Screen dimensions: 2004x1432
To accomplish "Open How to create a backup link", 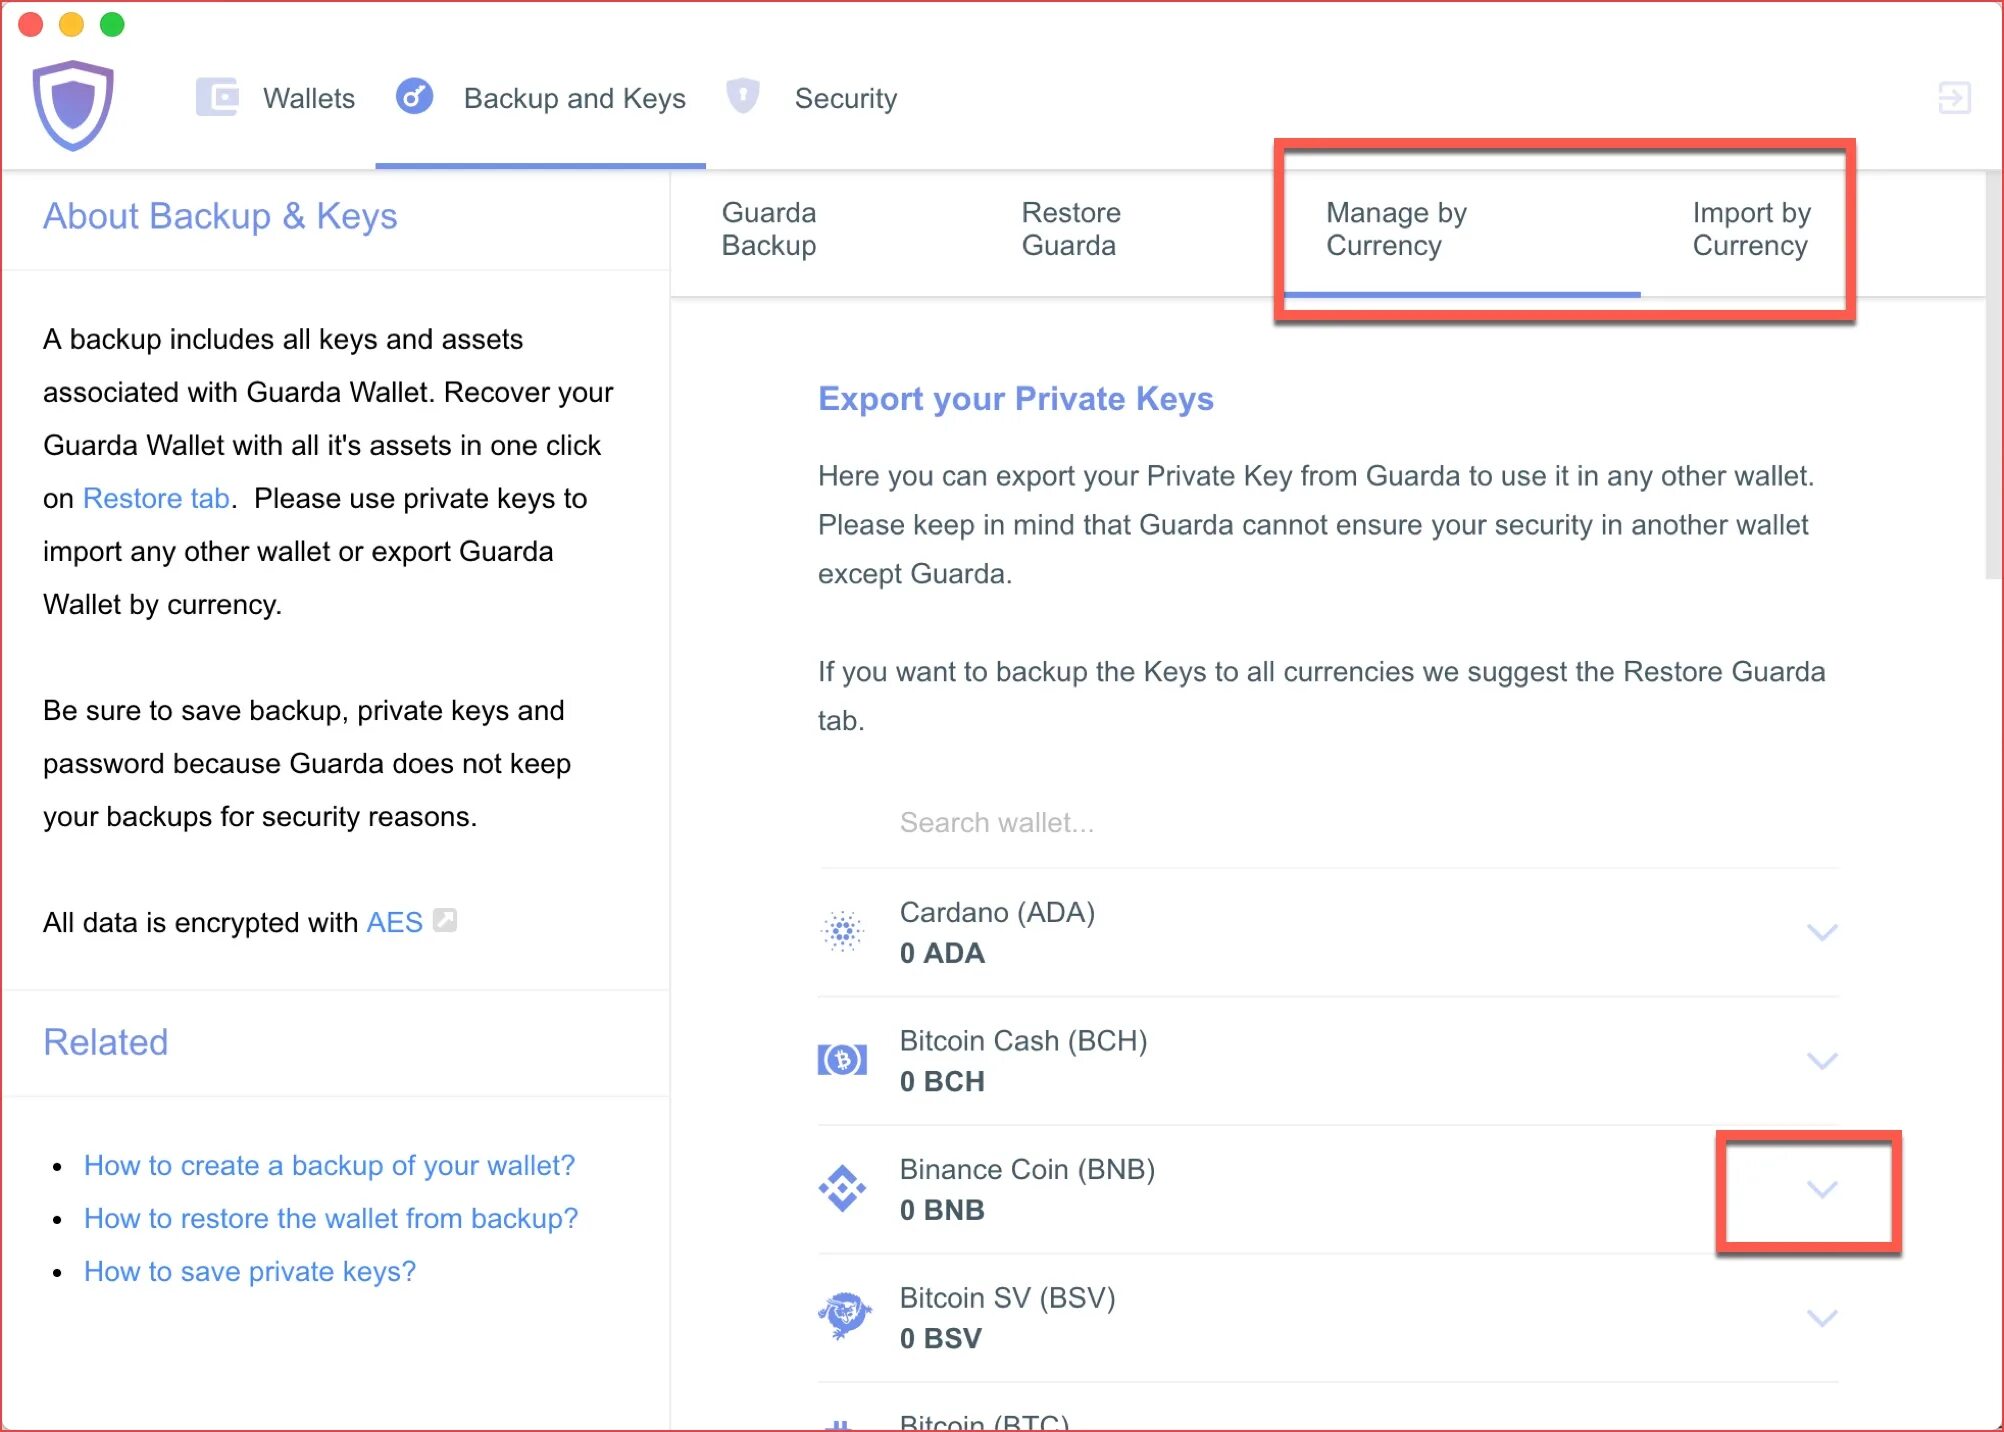I will tap(329, 1165).
